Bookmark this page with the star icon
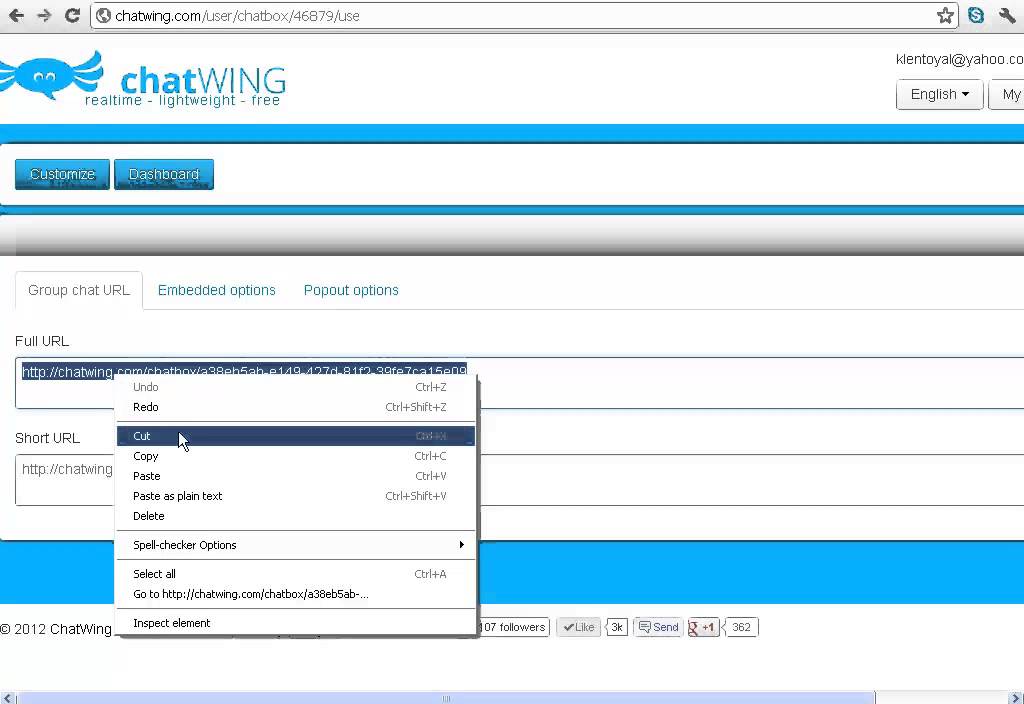Screen dimensions: 1024x704 [x=945, y=16]
